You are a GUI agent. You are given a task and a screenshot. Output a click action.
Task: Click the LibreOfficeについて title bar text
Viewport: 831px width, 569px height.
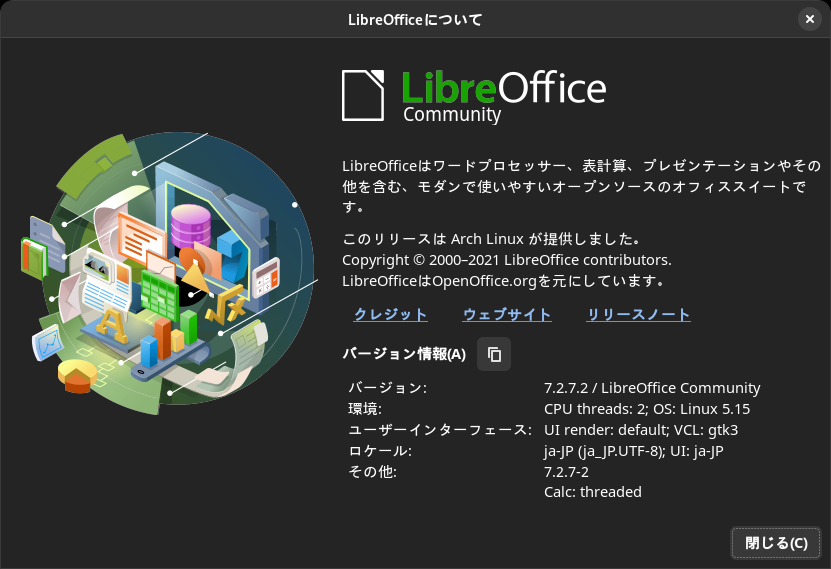coord(415,20)
